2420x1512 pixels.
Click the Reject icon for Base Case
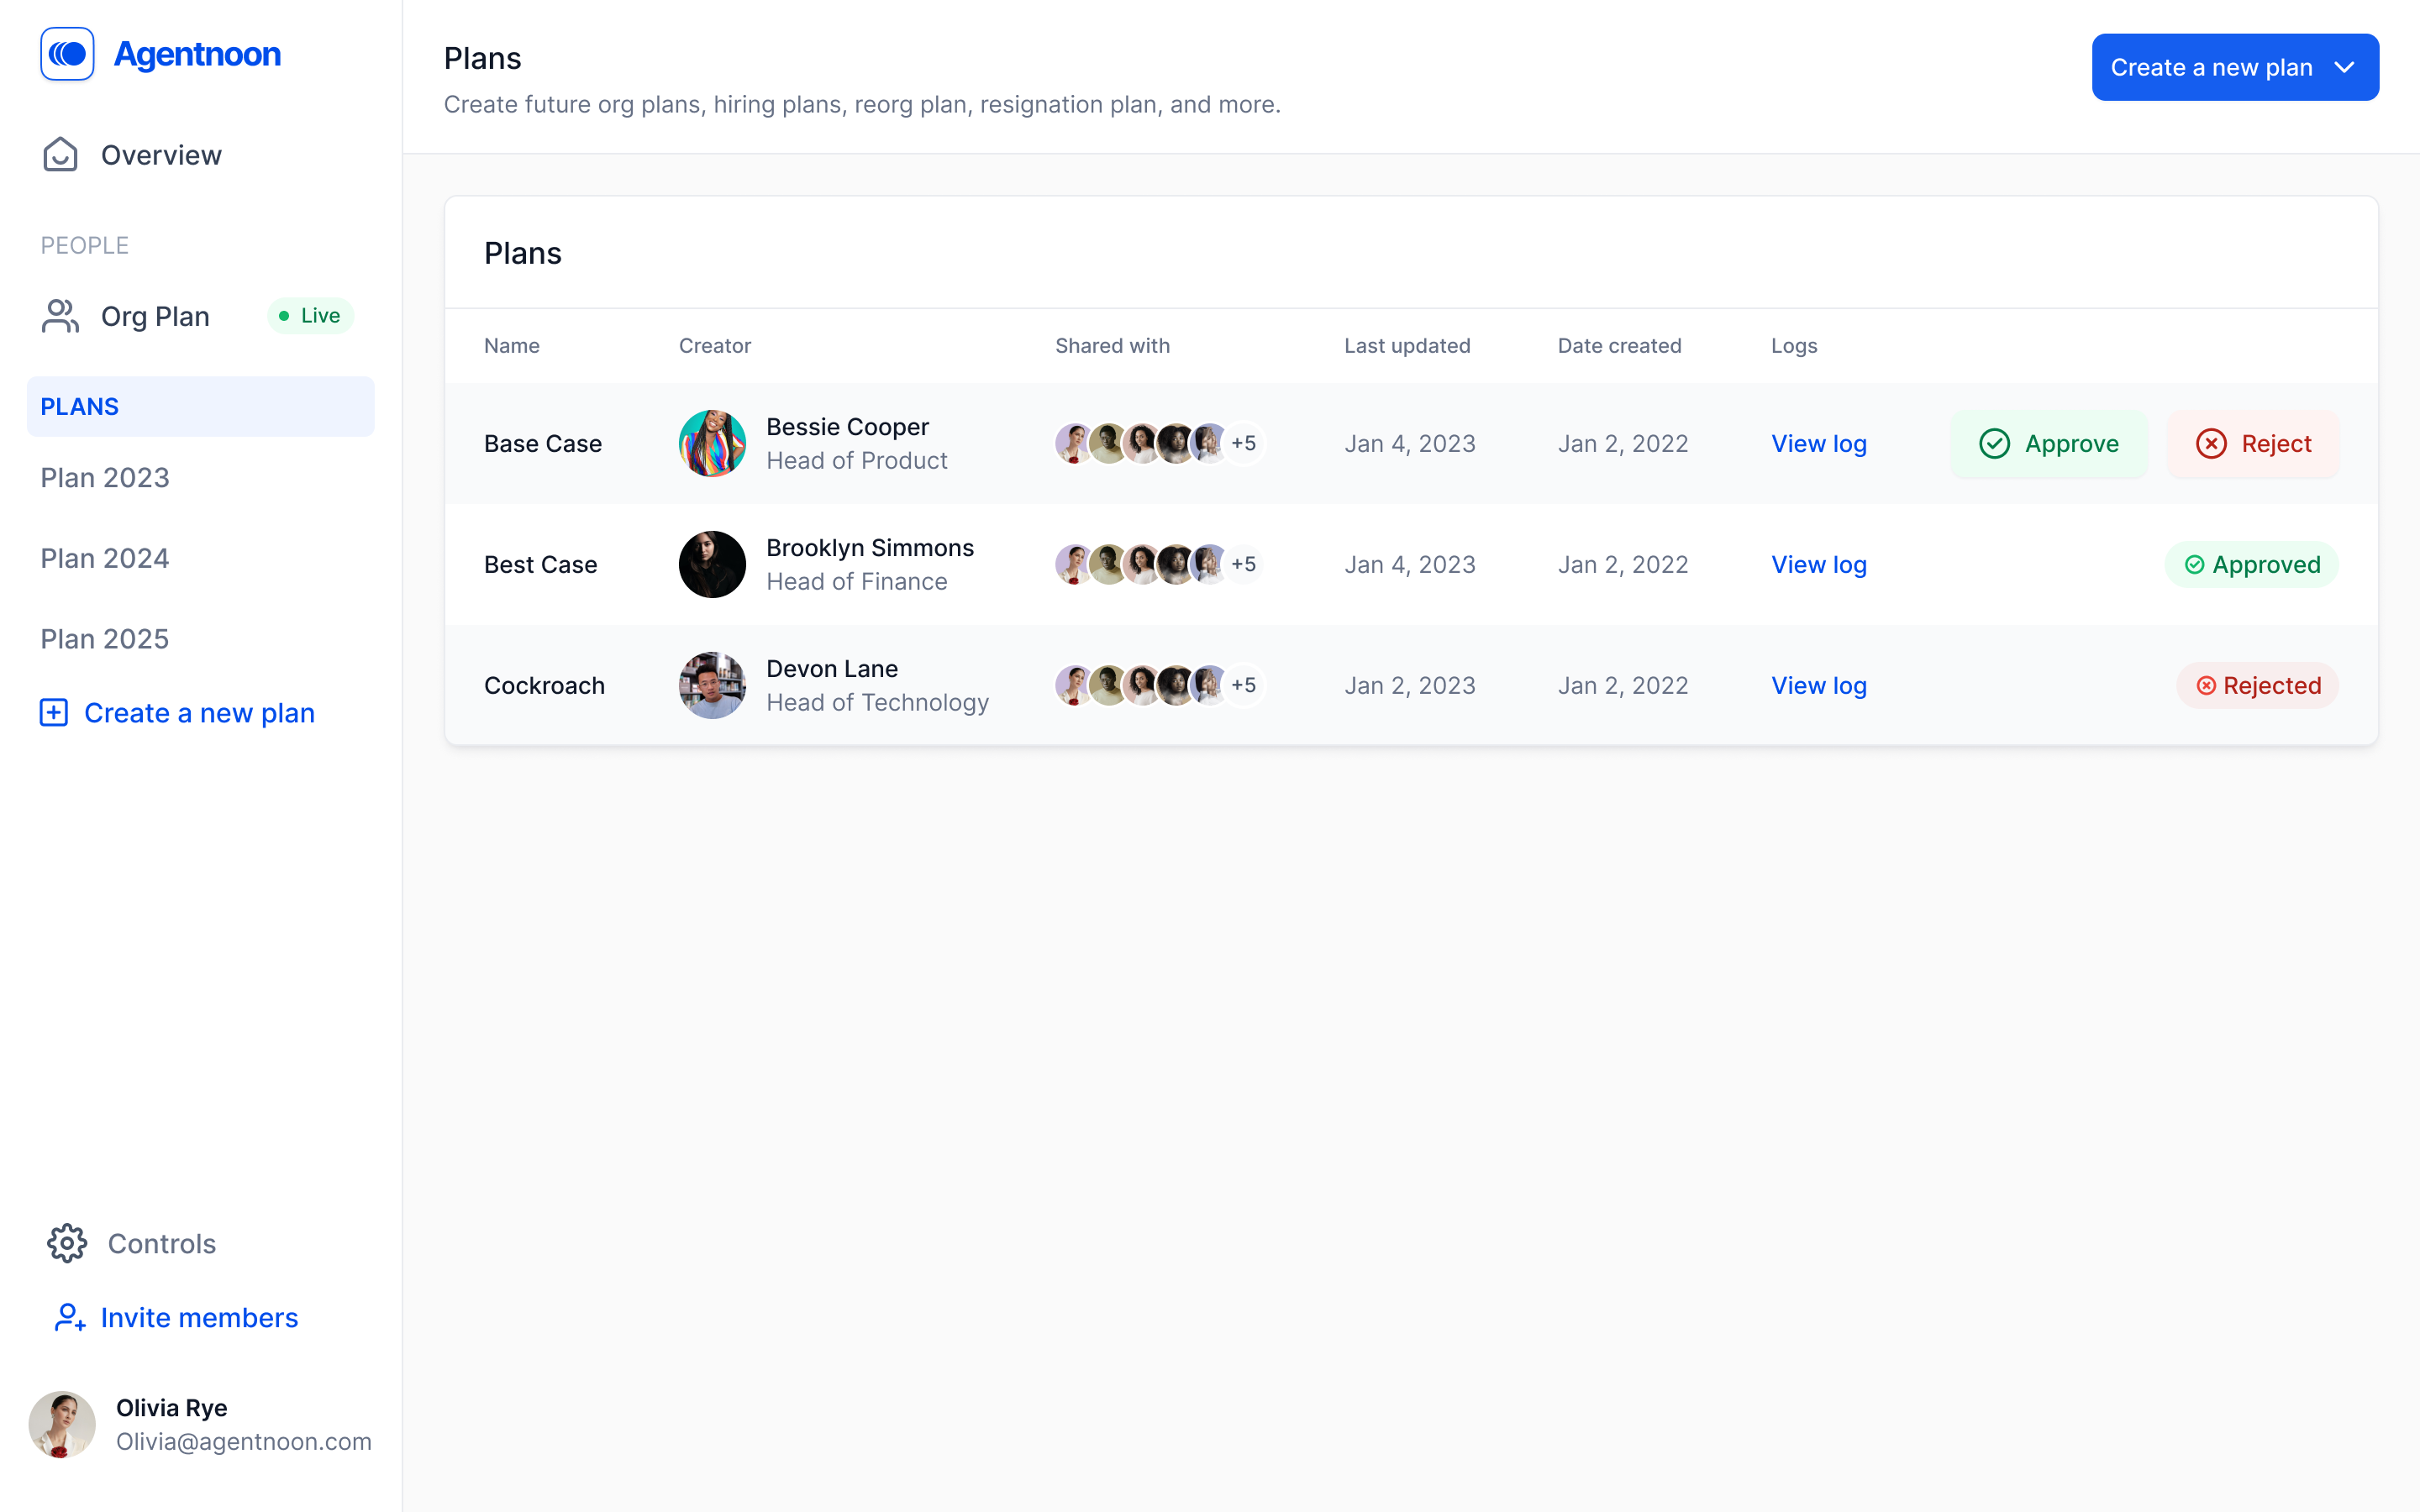click(2211, 443)
